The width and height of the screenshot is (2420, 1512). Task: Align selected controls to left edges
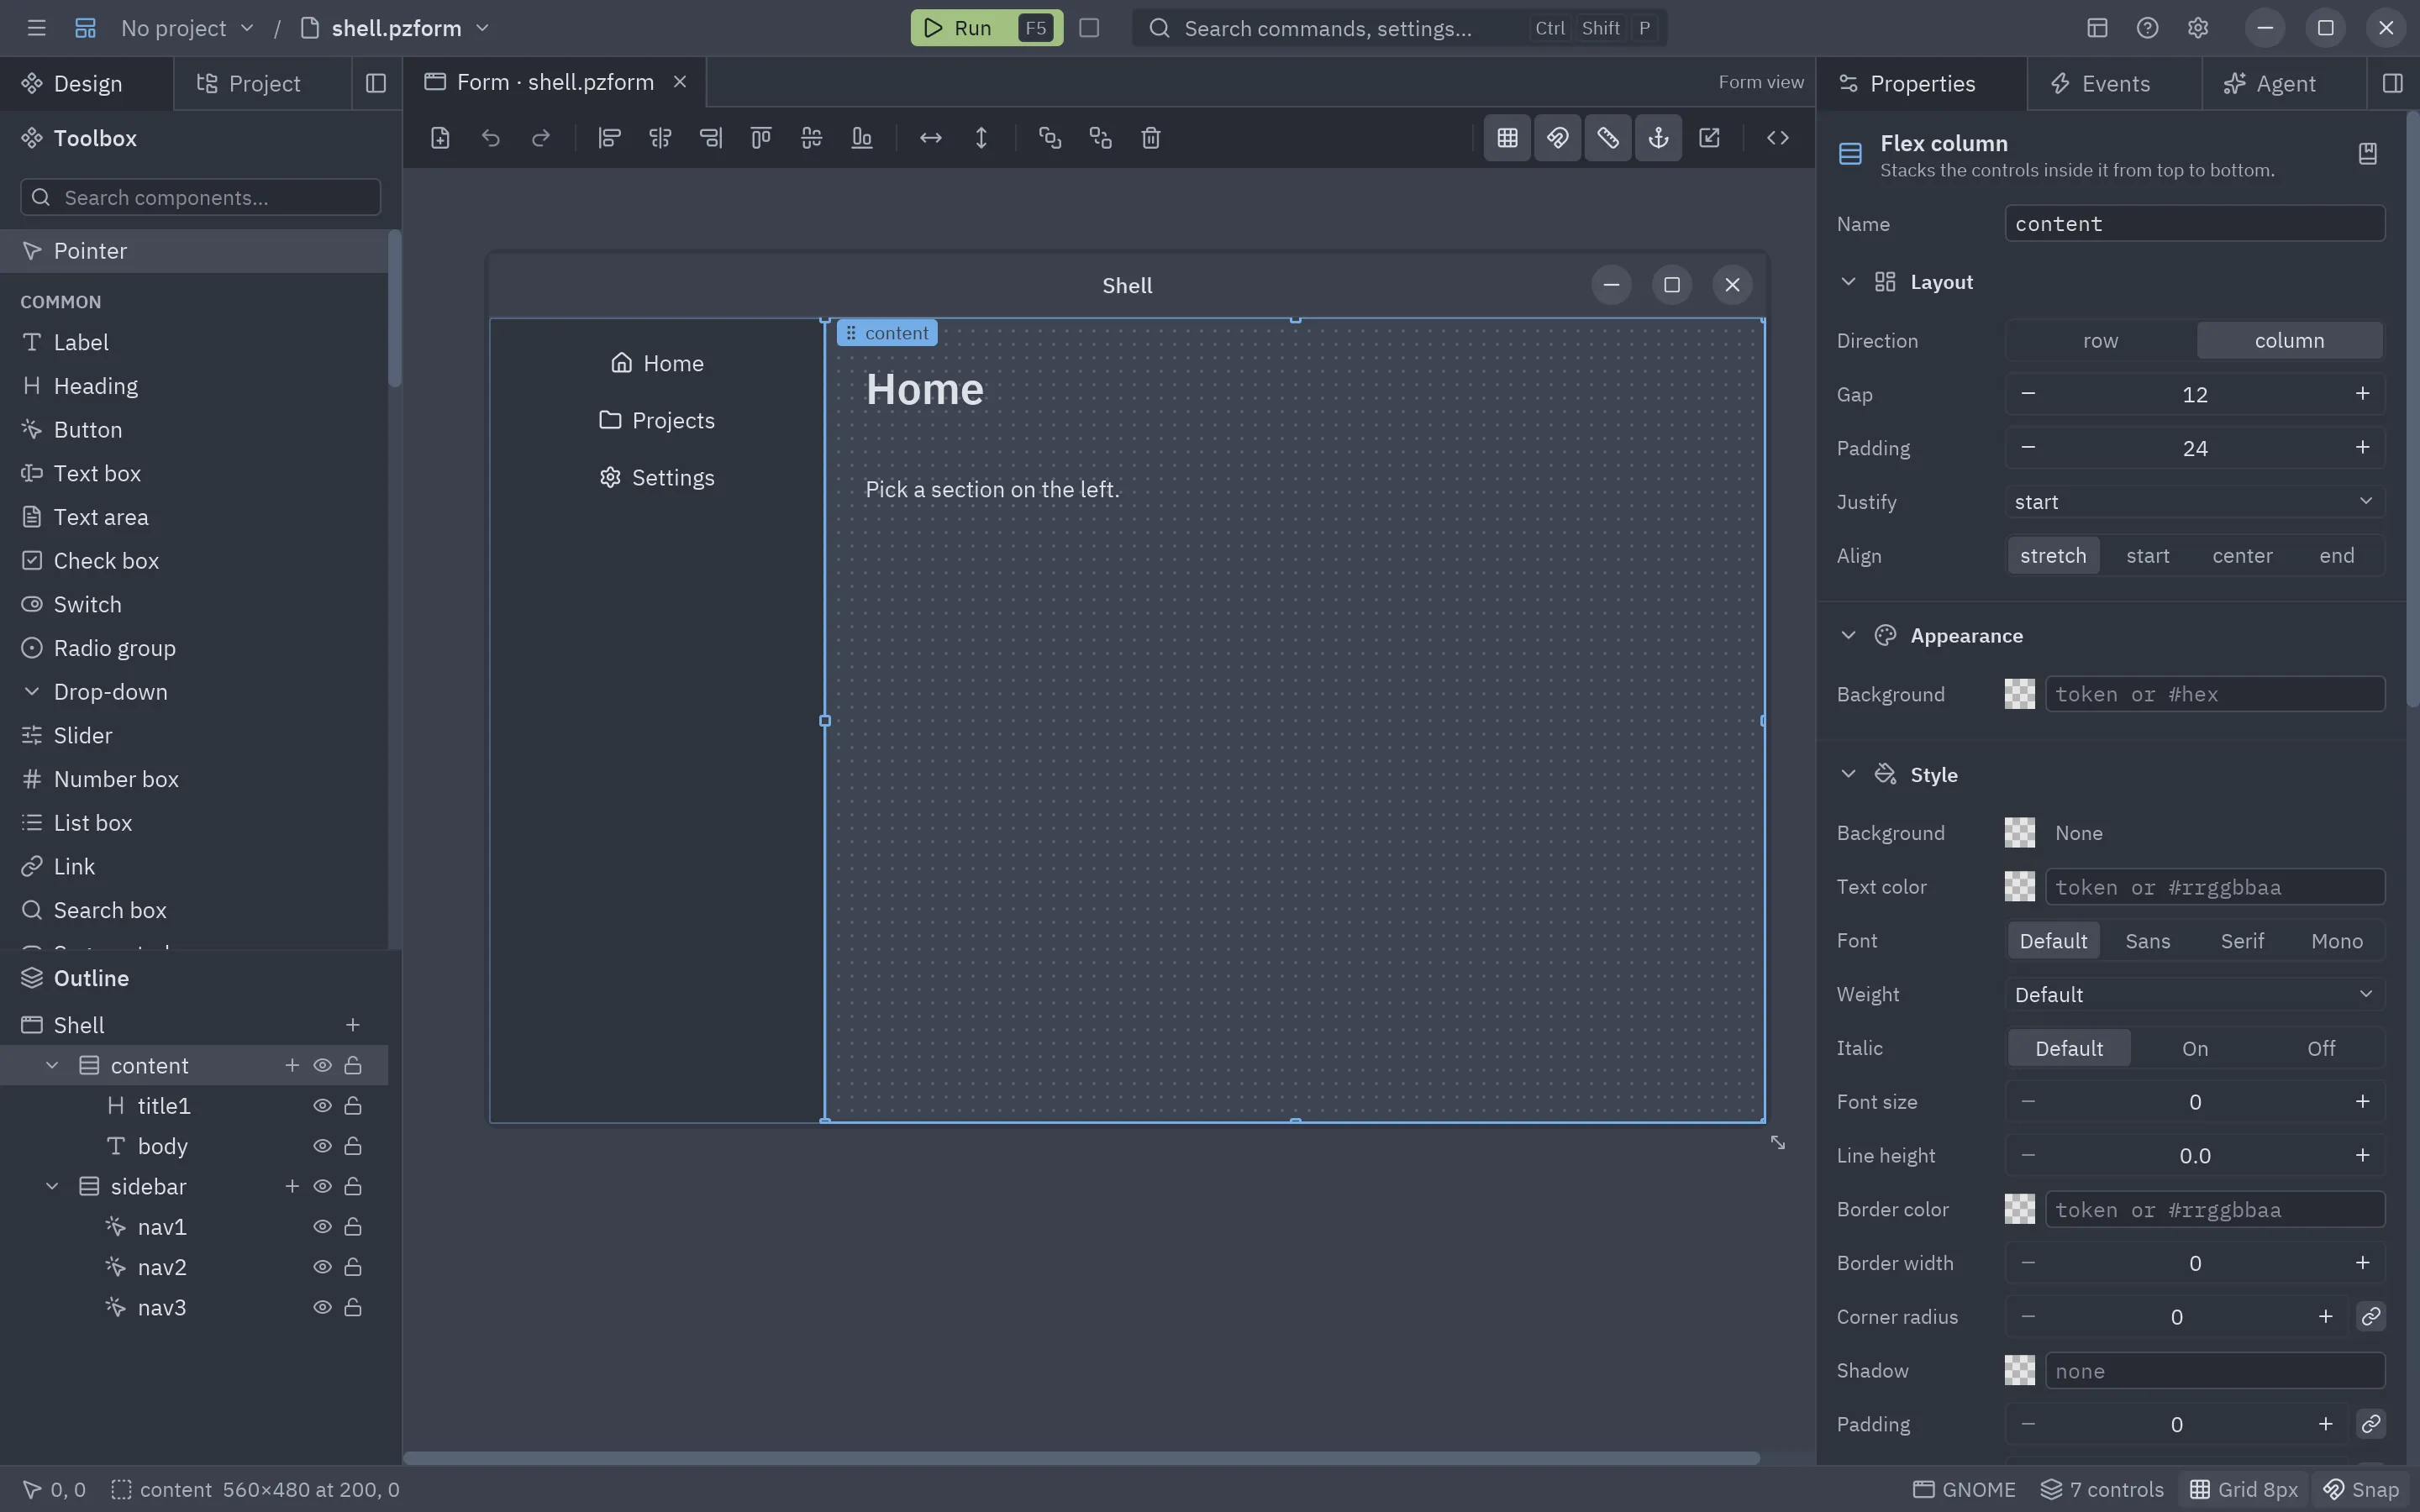pos(609,138)
